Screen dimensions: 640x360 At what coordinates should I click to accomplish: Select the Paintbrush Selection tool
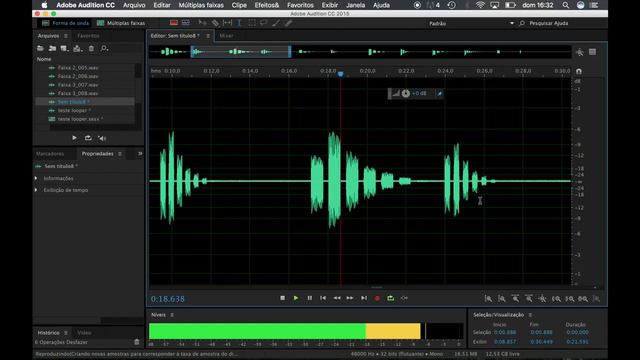[276, 23]
